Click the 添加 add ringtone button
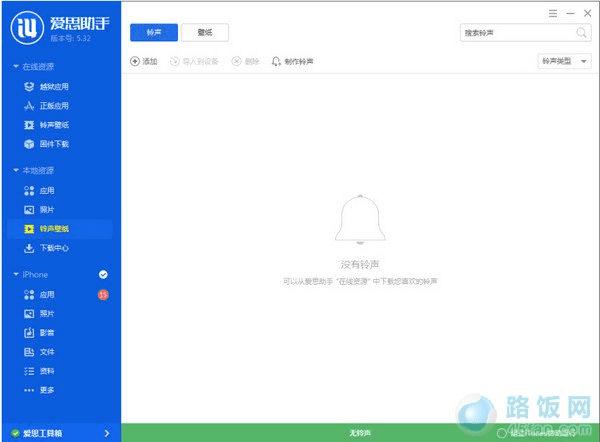The height and width of the screenshot is (442, 600). tap(144, 61)
